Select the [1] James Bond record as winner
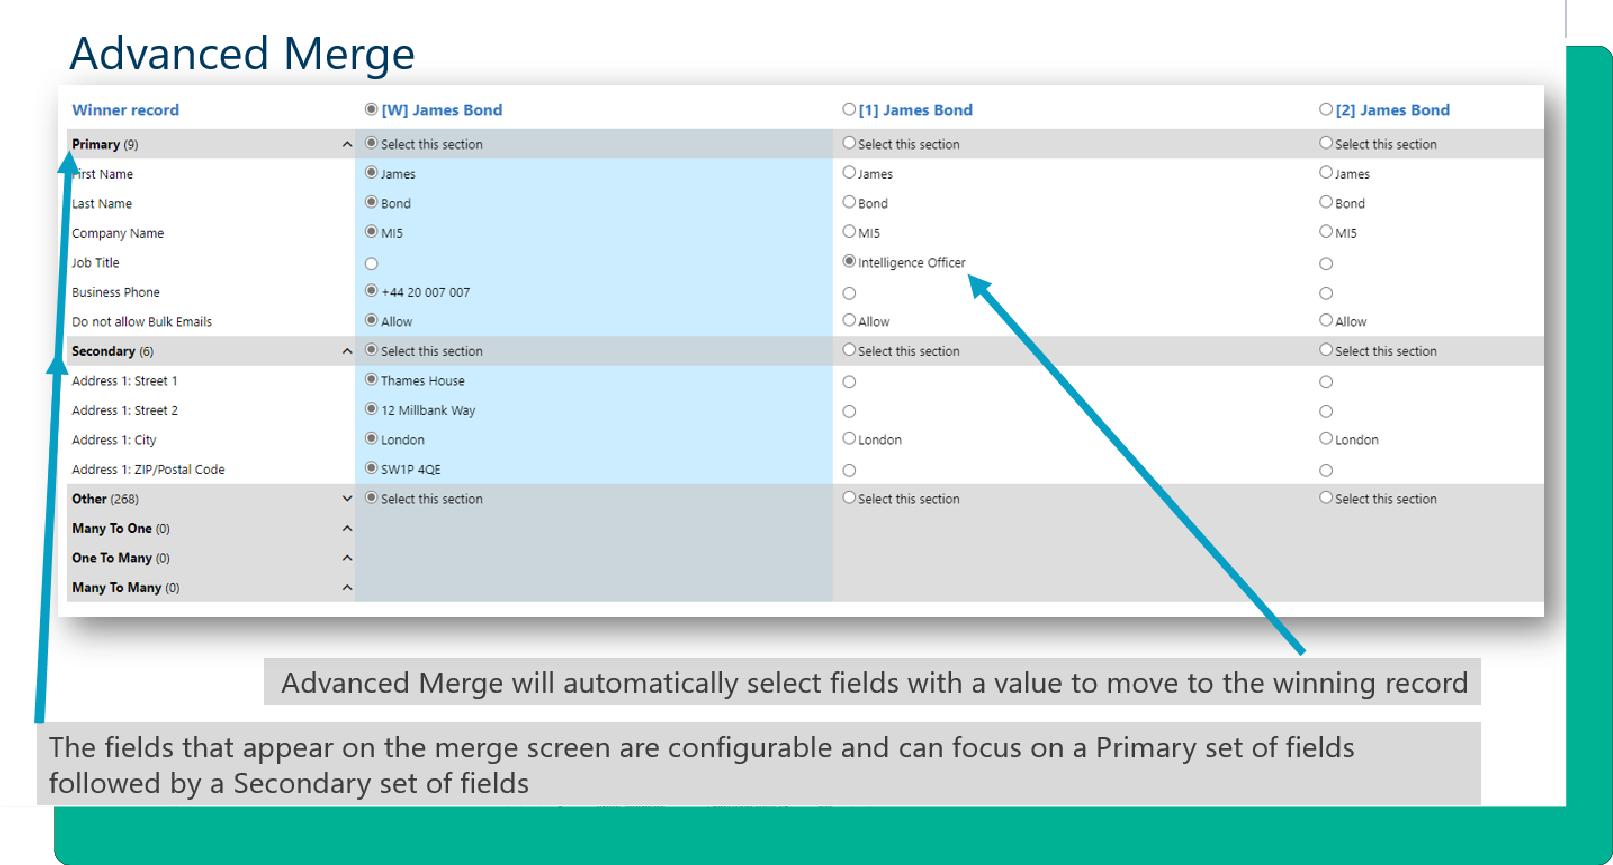 [849, 110]
